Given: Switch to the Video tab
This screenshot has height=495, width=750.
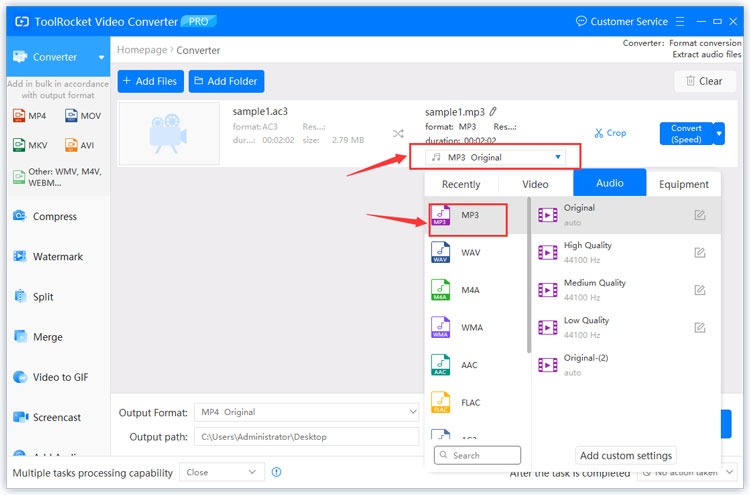Looking at the screenshot, I should point(535,184).
